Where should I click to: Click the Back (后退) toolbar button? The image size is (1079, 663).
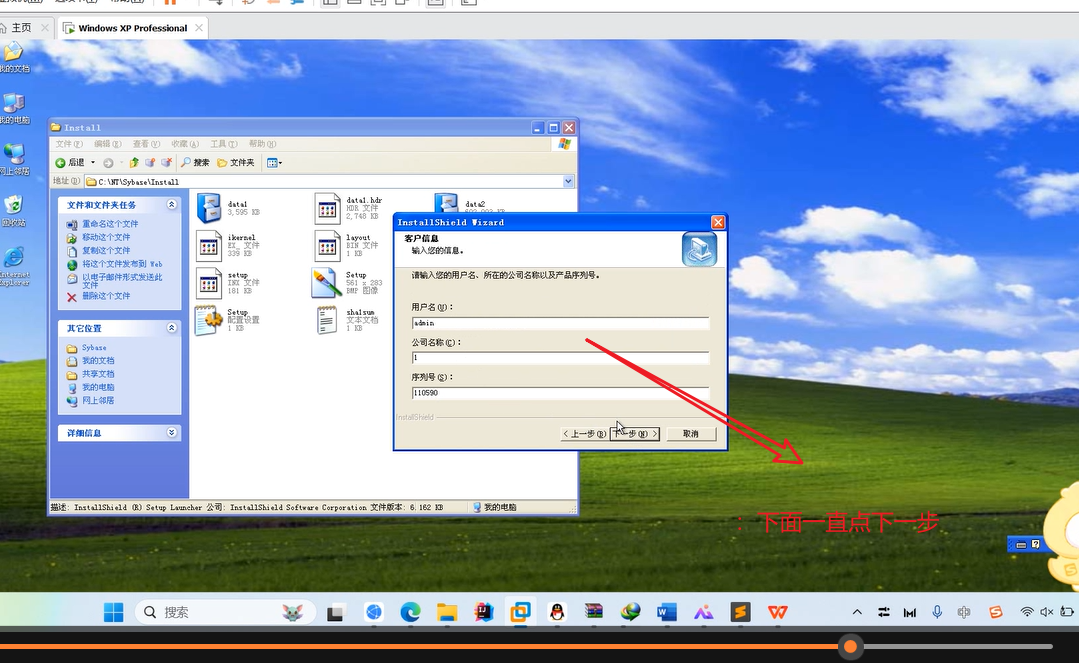[70, 162]
